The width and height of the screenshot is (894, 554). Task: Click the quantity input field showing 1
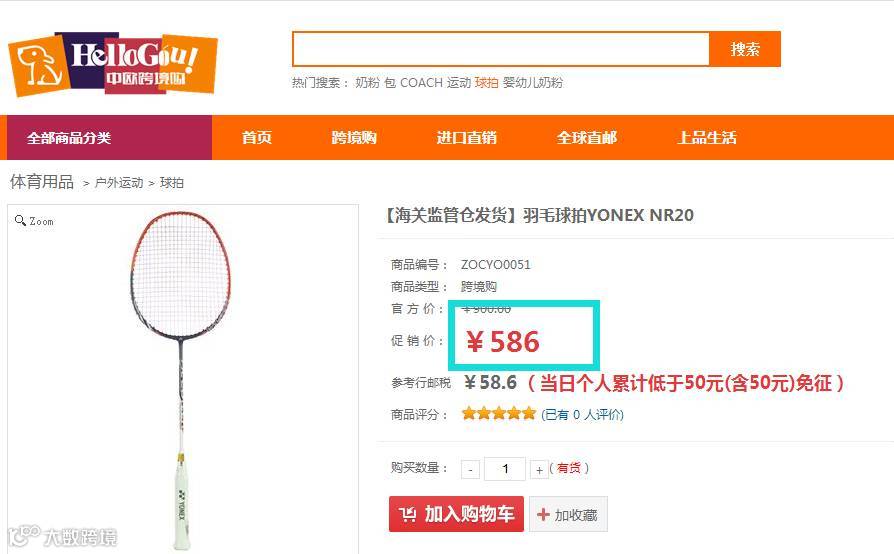point(505,469)
